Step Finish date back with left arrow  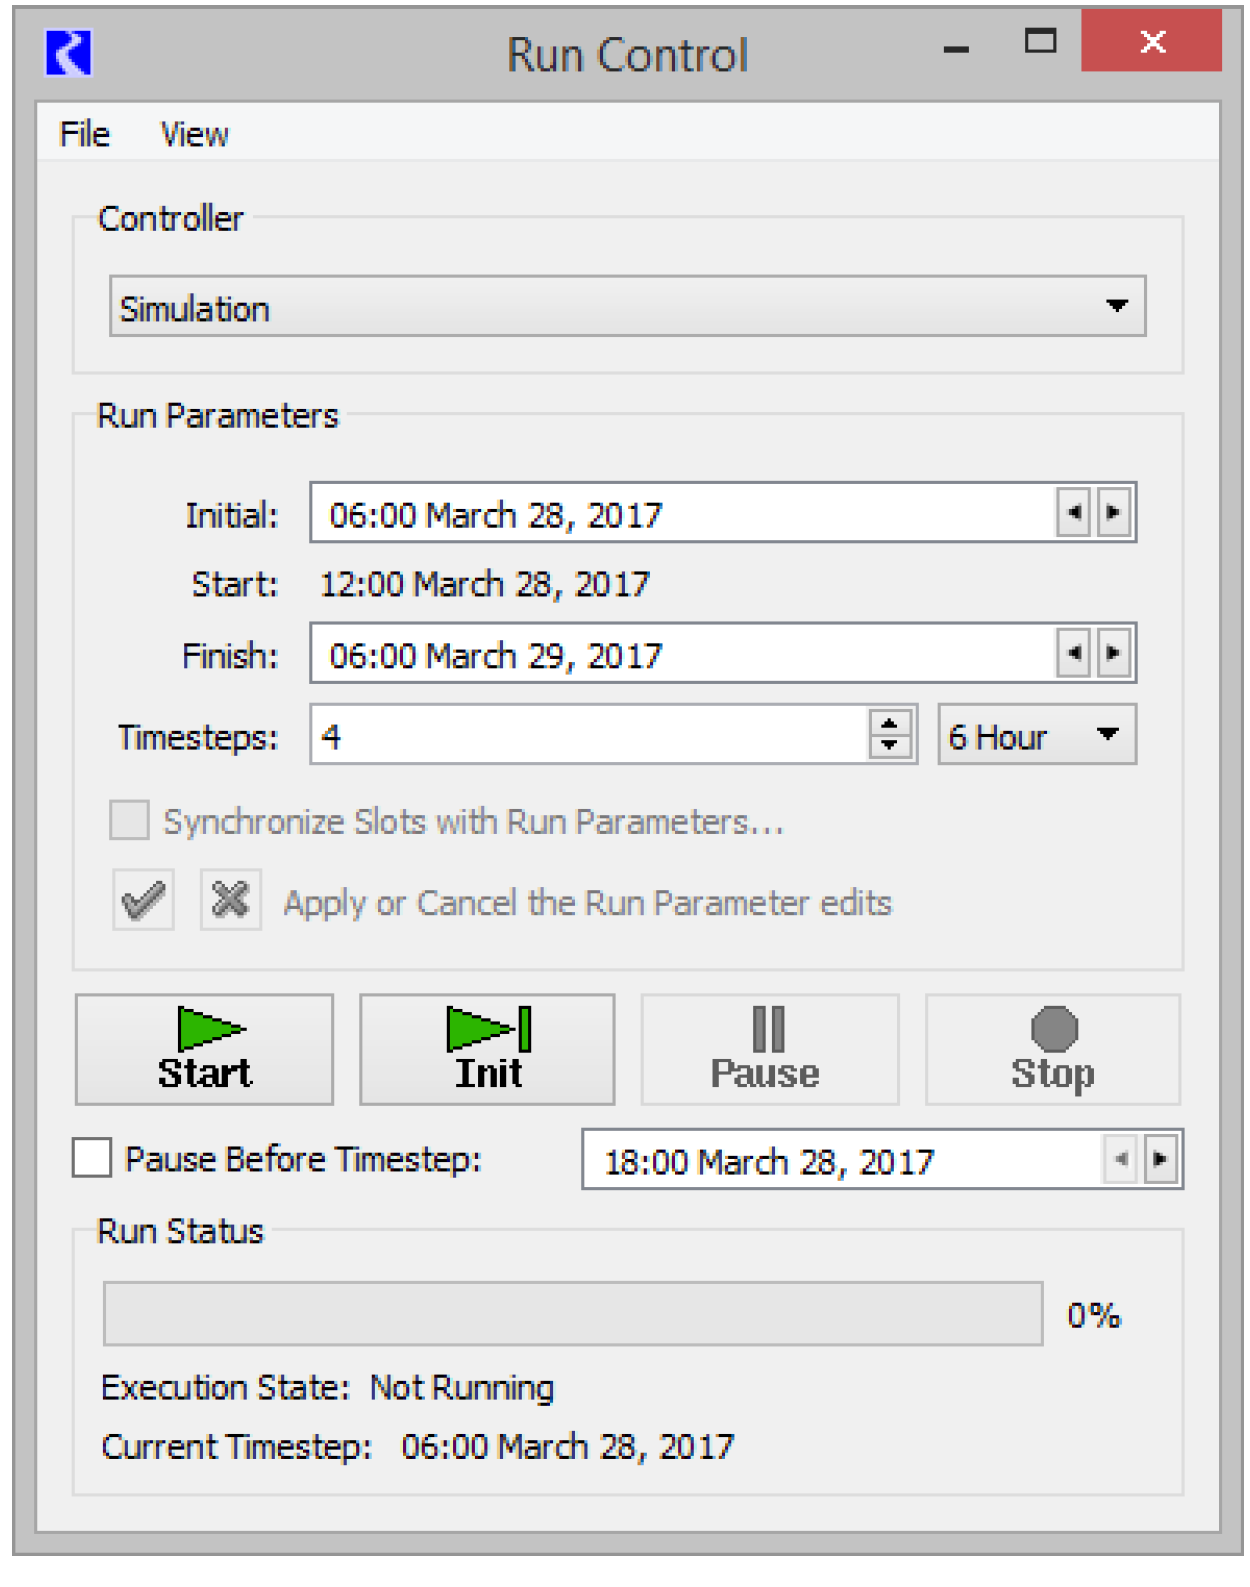coord(1074,653)
